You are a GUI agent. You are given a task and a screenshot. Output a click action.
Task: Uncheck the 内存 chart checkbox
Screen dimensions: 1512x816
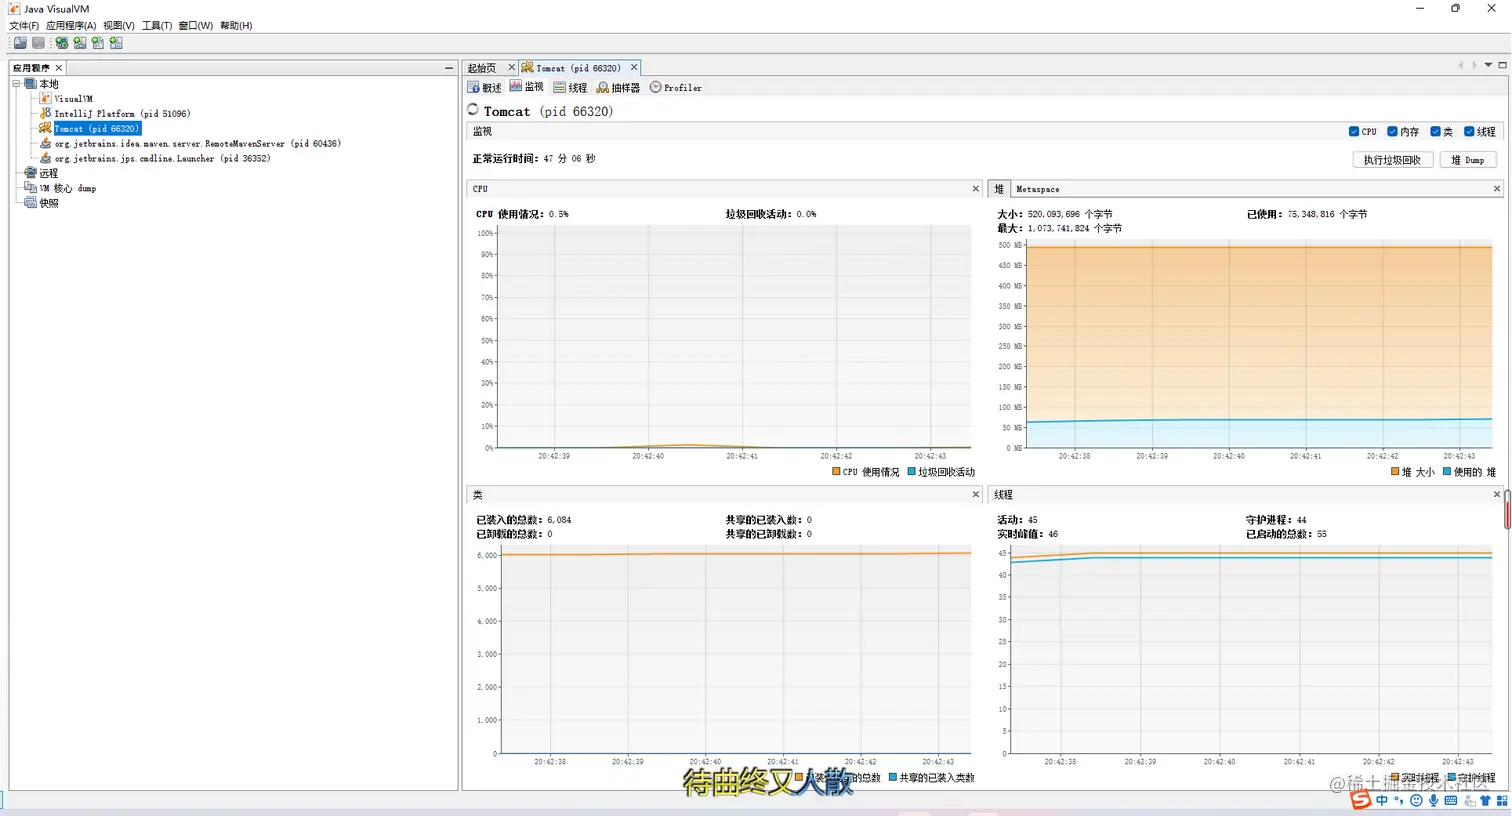(1392, 131)
